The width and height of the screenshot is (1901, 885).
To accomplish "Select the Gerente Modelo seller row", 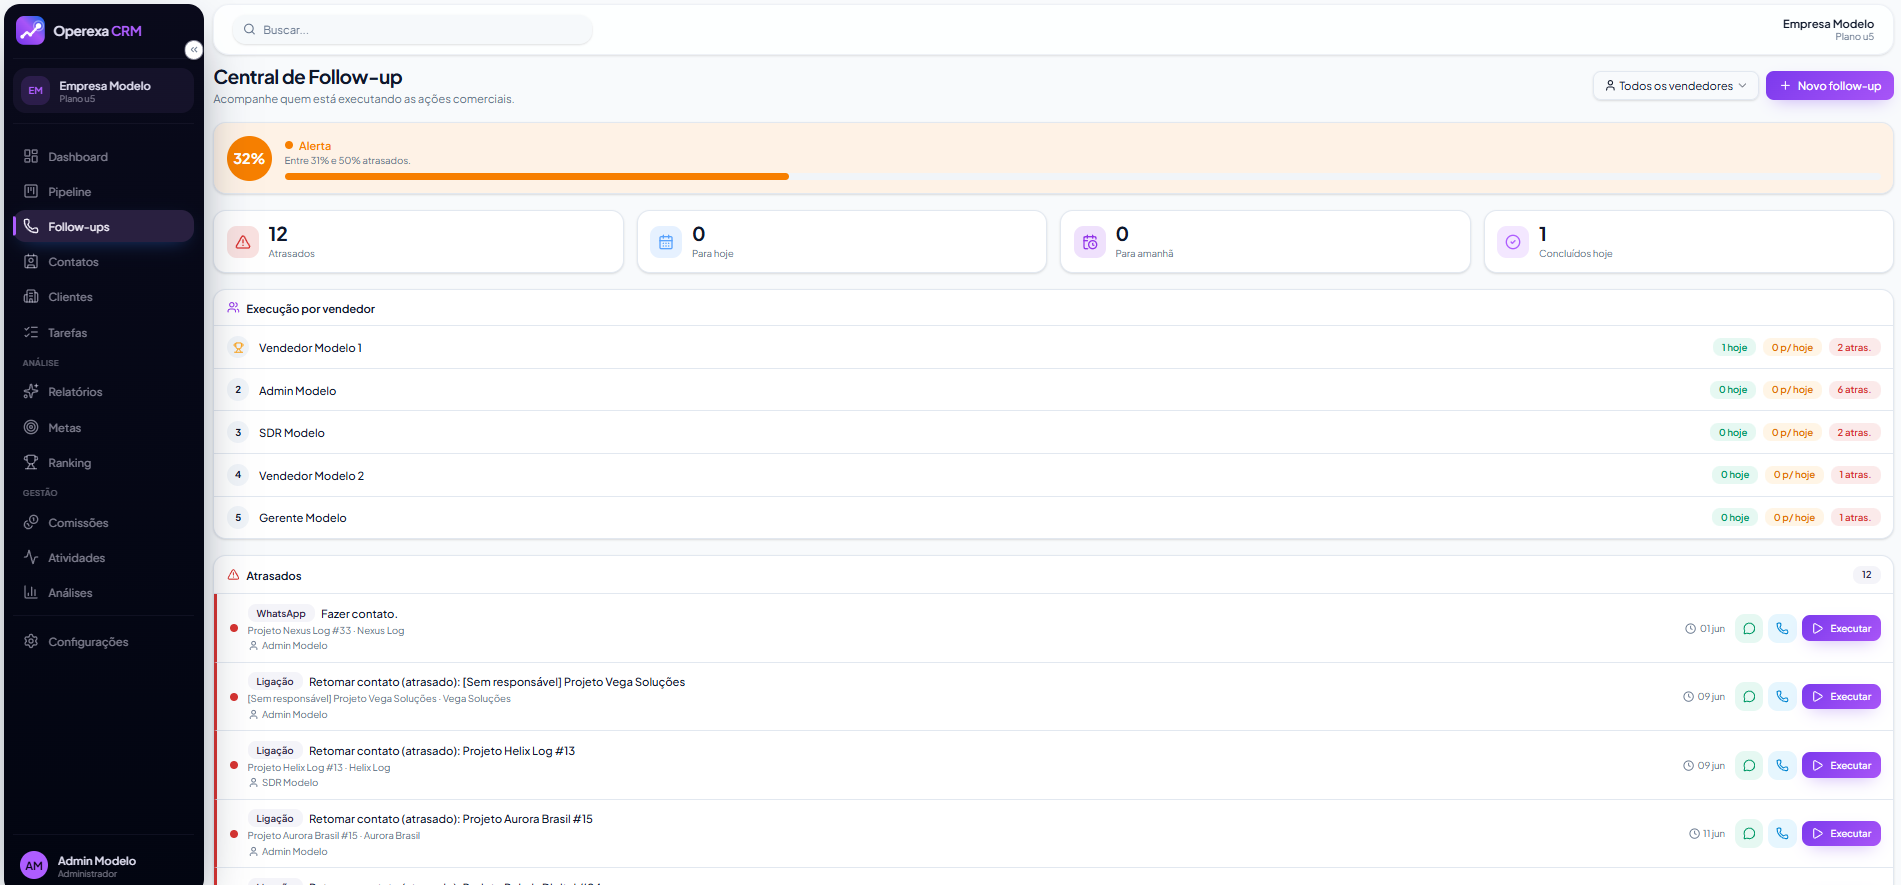I will coord(1053,518).
